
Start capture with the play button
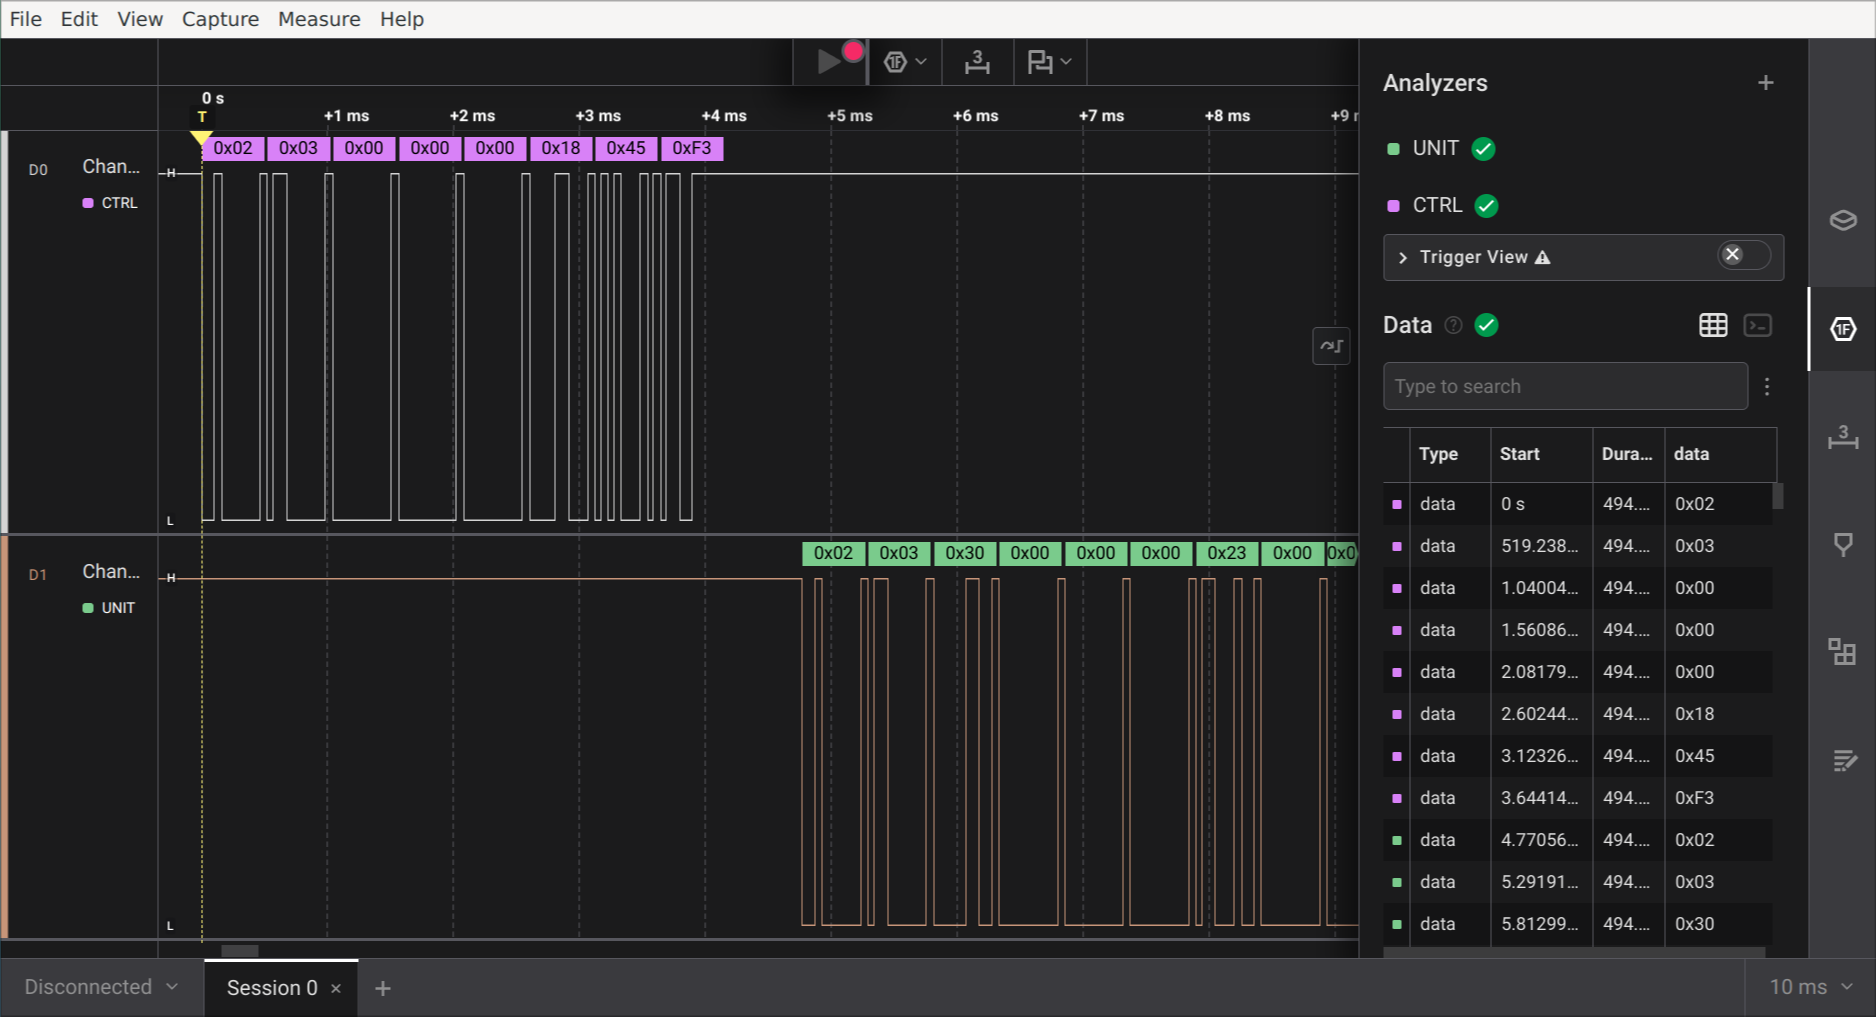[x=829, y=62]
